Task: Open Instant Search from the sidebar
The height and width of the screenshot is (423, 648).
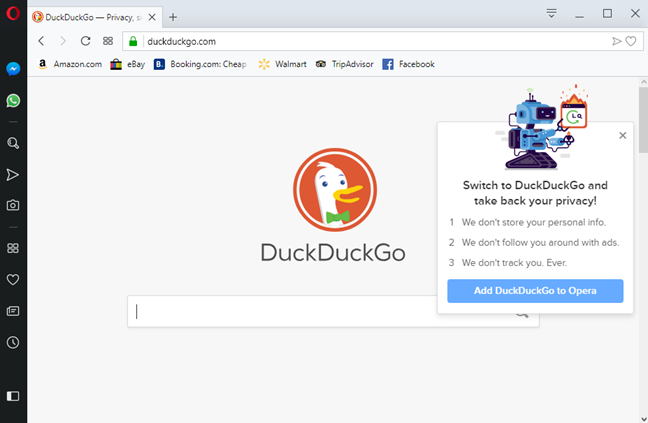Action: [13, 143]
